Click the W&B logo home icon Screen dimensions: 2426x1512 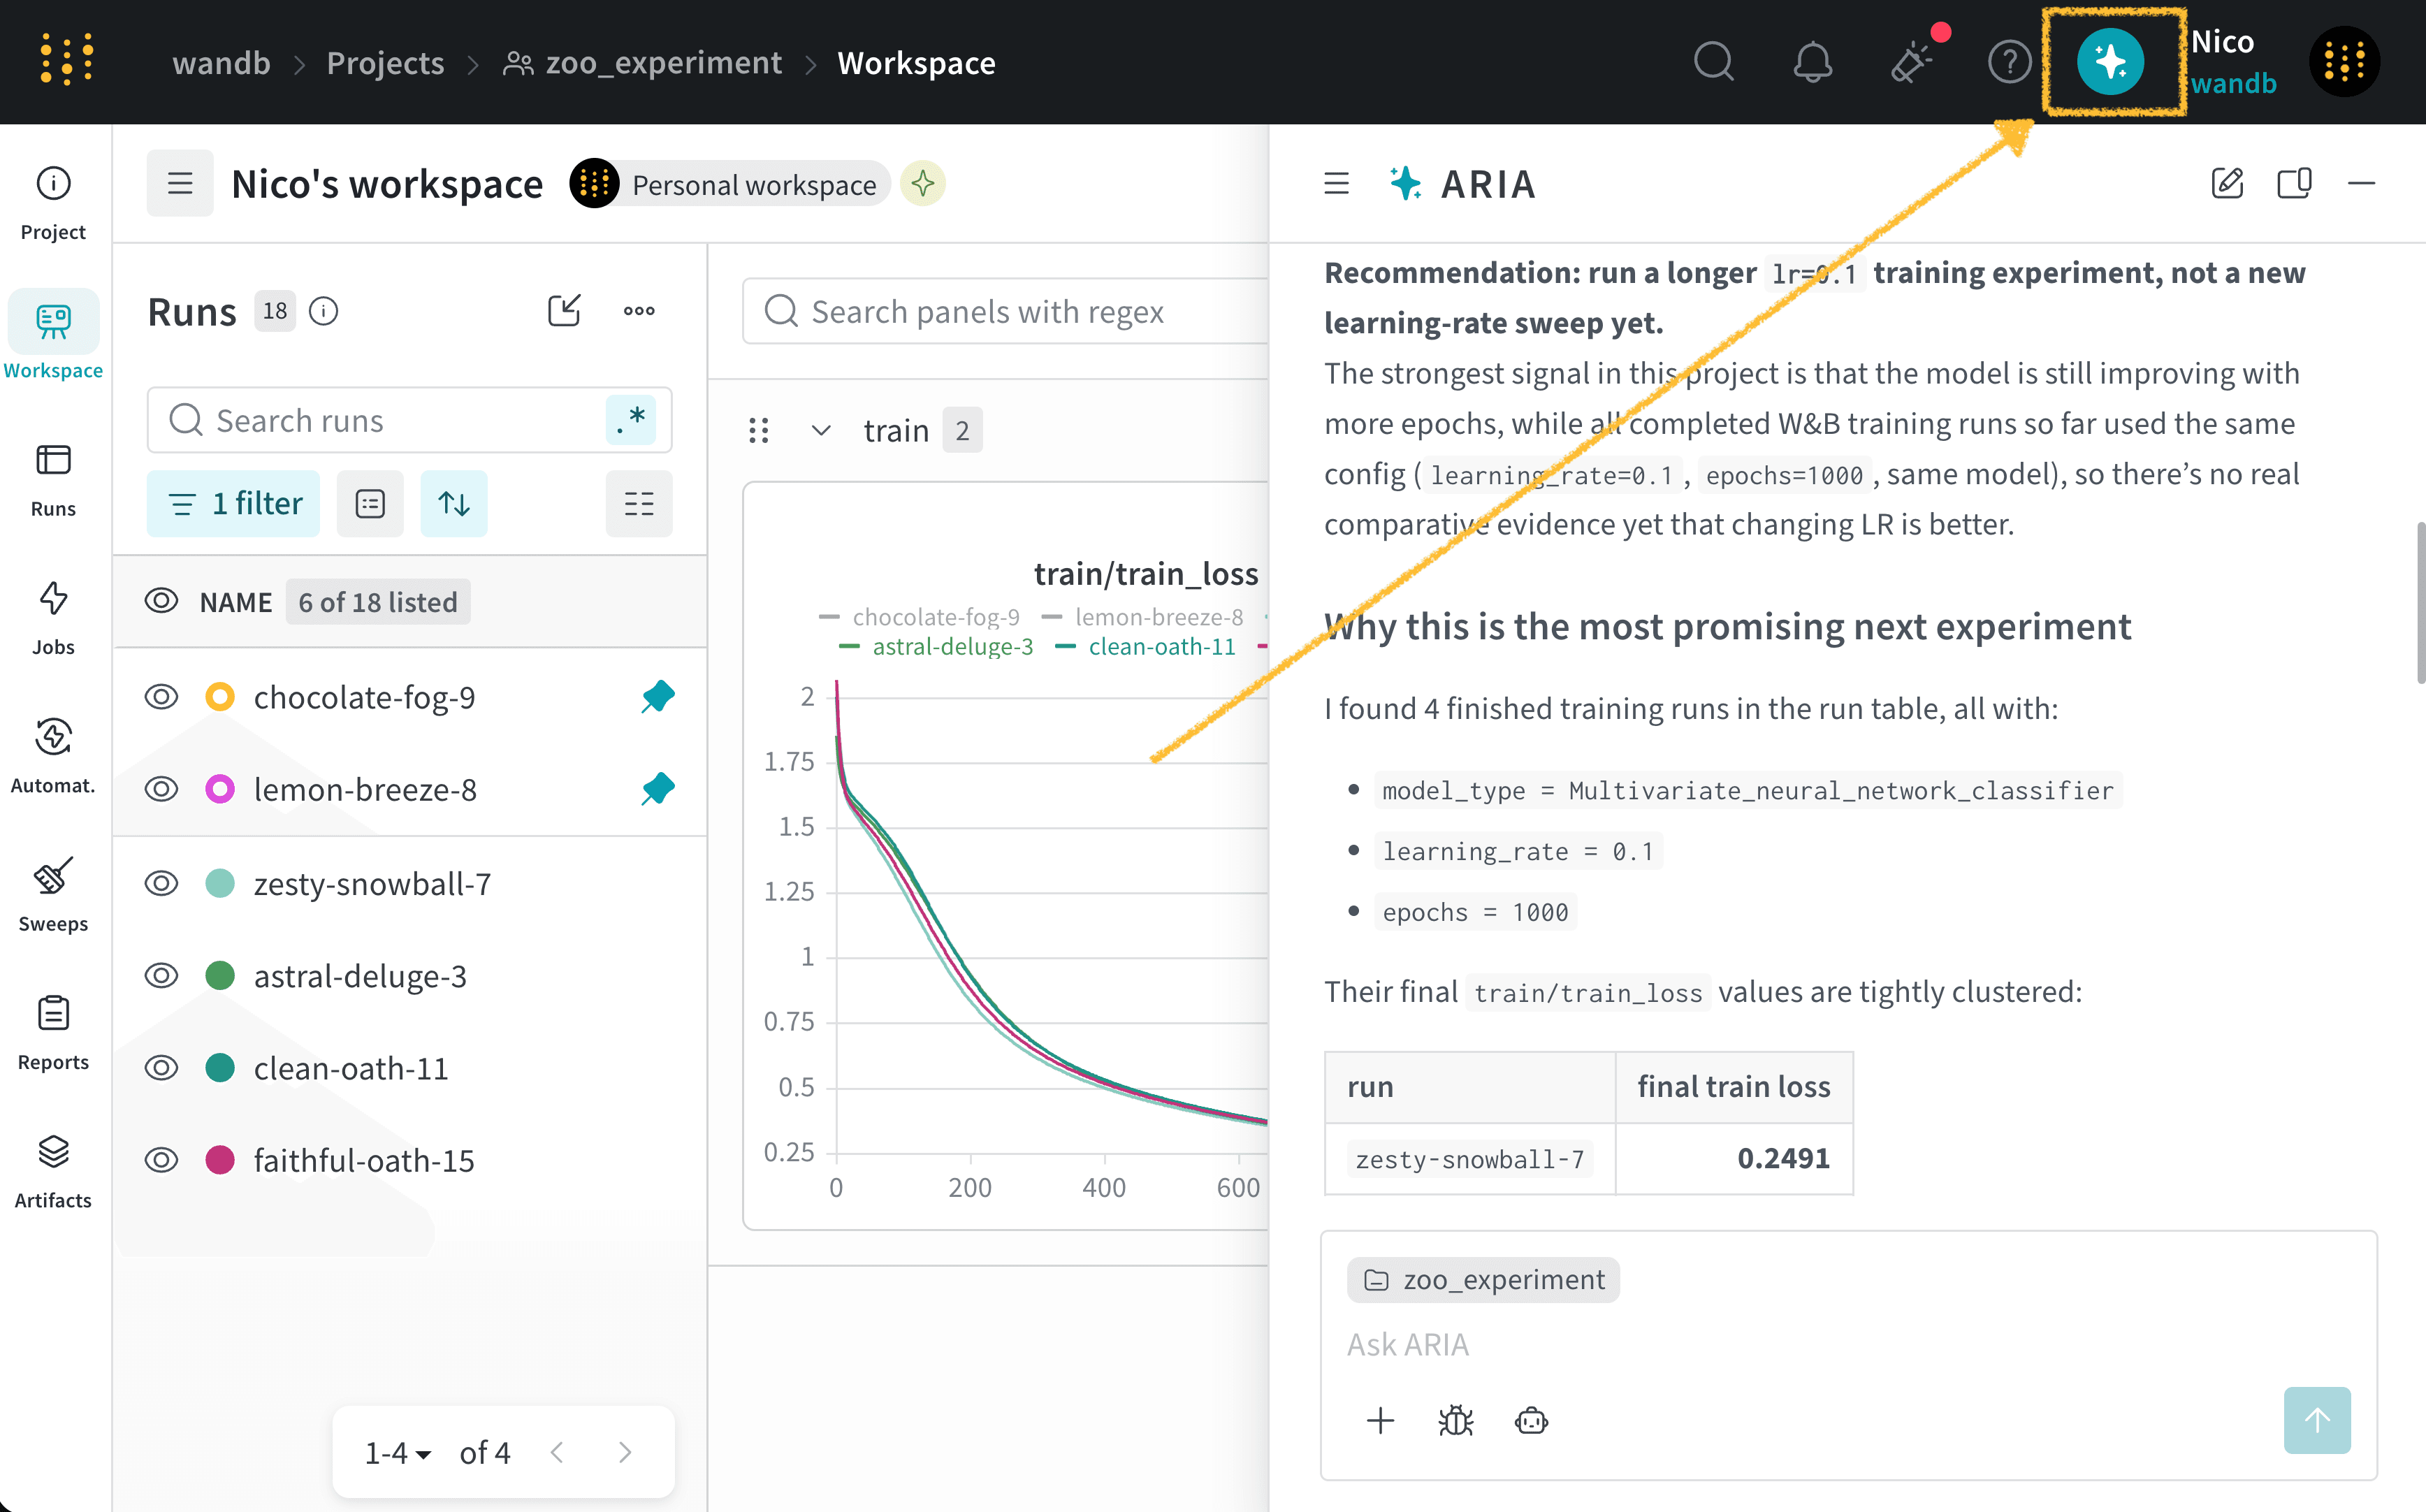coord(67,61)
